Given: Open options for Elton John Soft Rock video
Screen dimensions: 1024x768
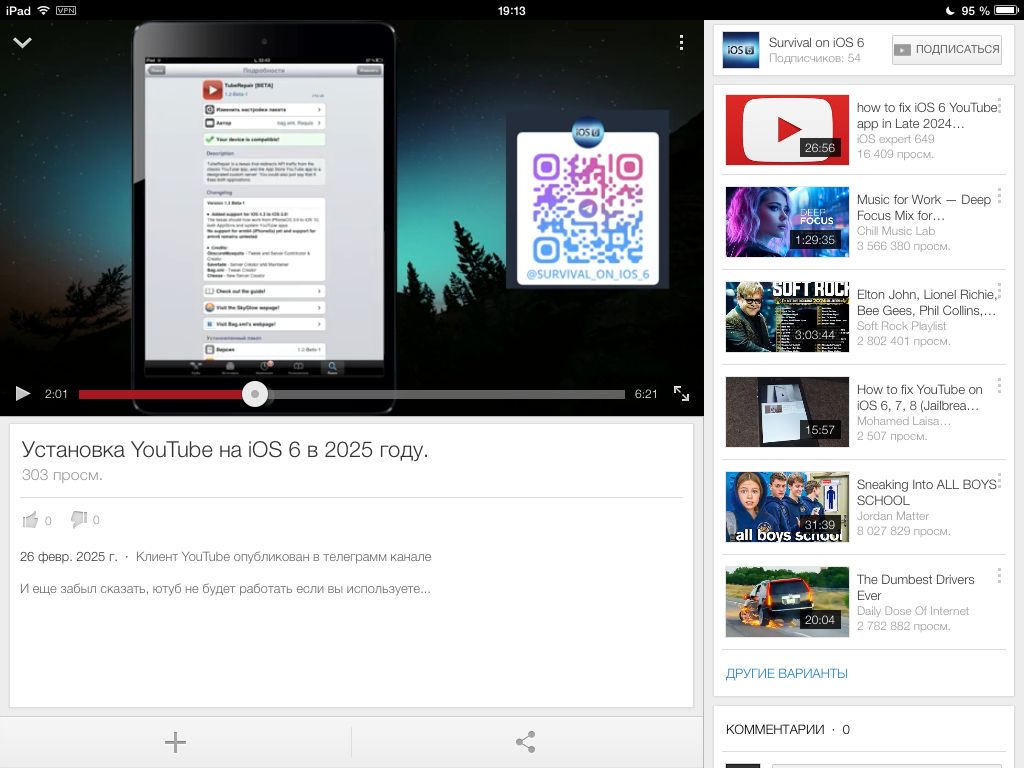Looking at the screenshot, I should coord(999,291).
